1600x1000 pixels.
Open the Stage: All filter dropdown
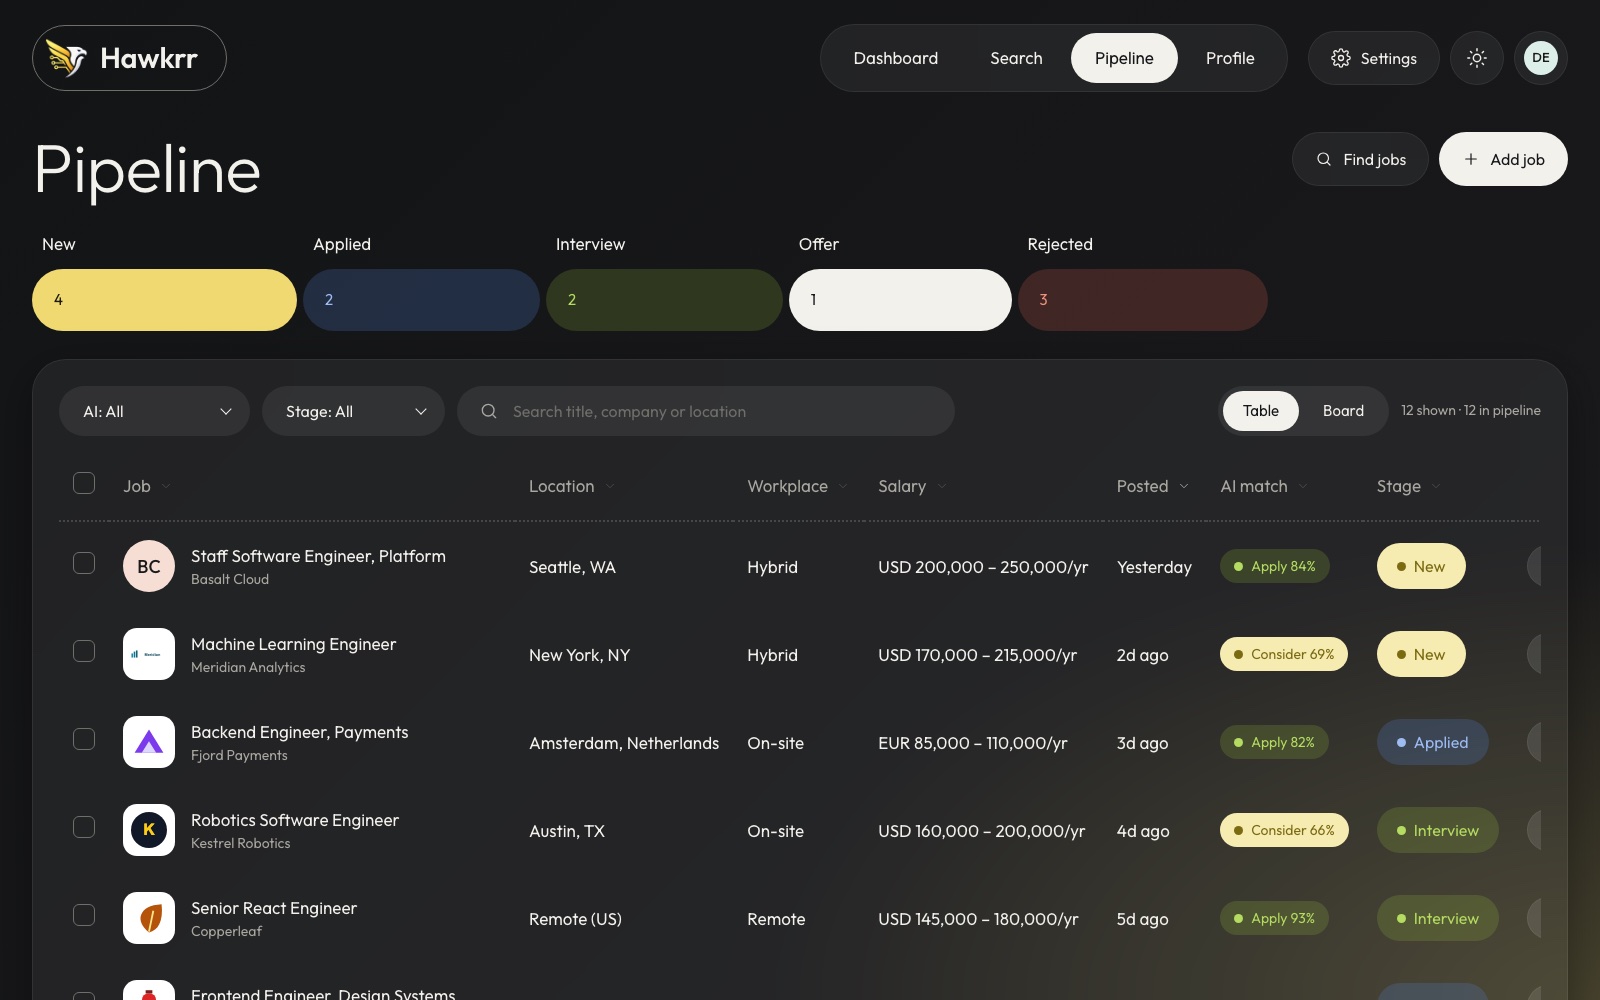[353, 411]
